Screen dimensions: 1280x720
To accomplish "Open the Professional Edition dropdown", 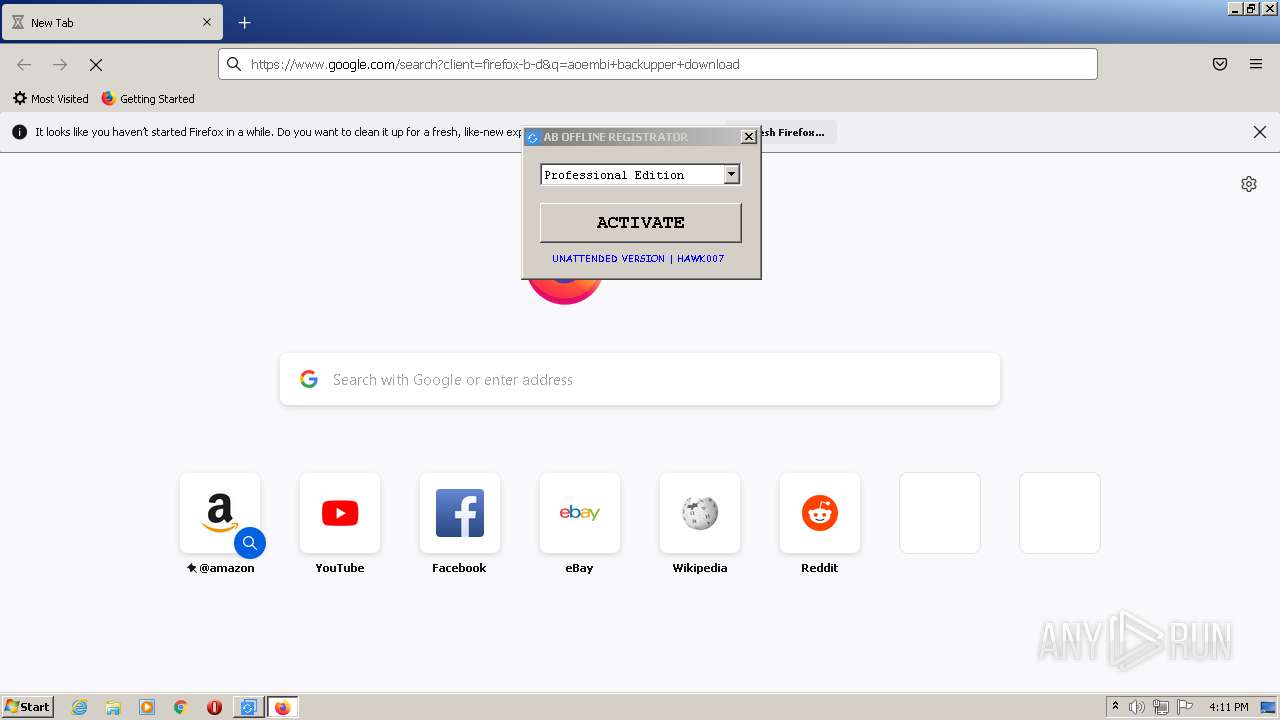I will click(x=731, y=175).
